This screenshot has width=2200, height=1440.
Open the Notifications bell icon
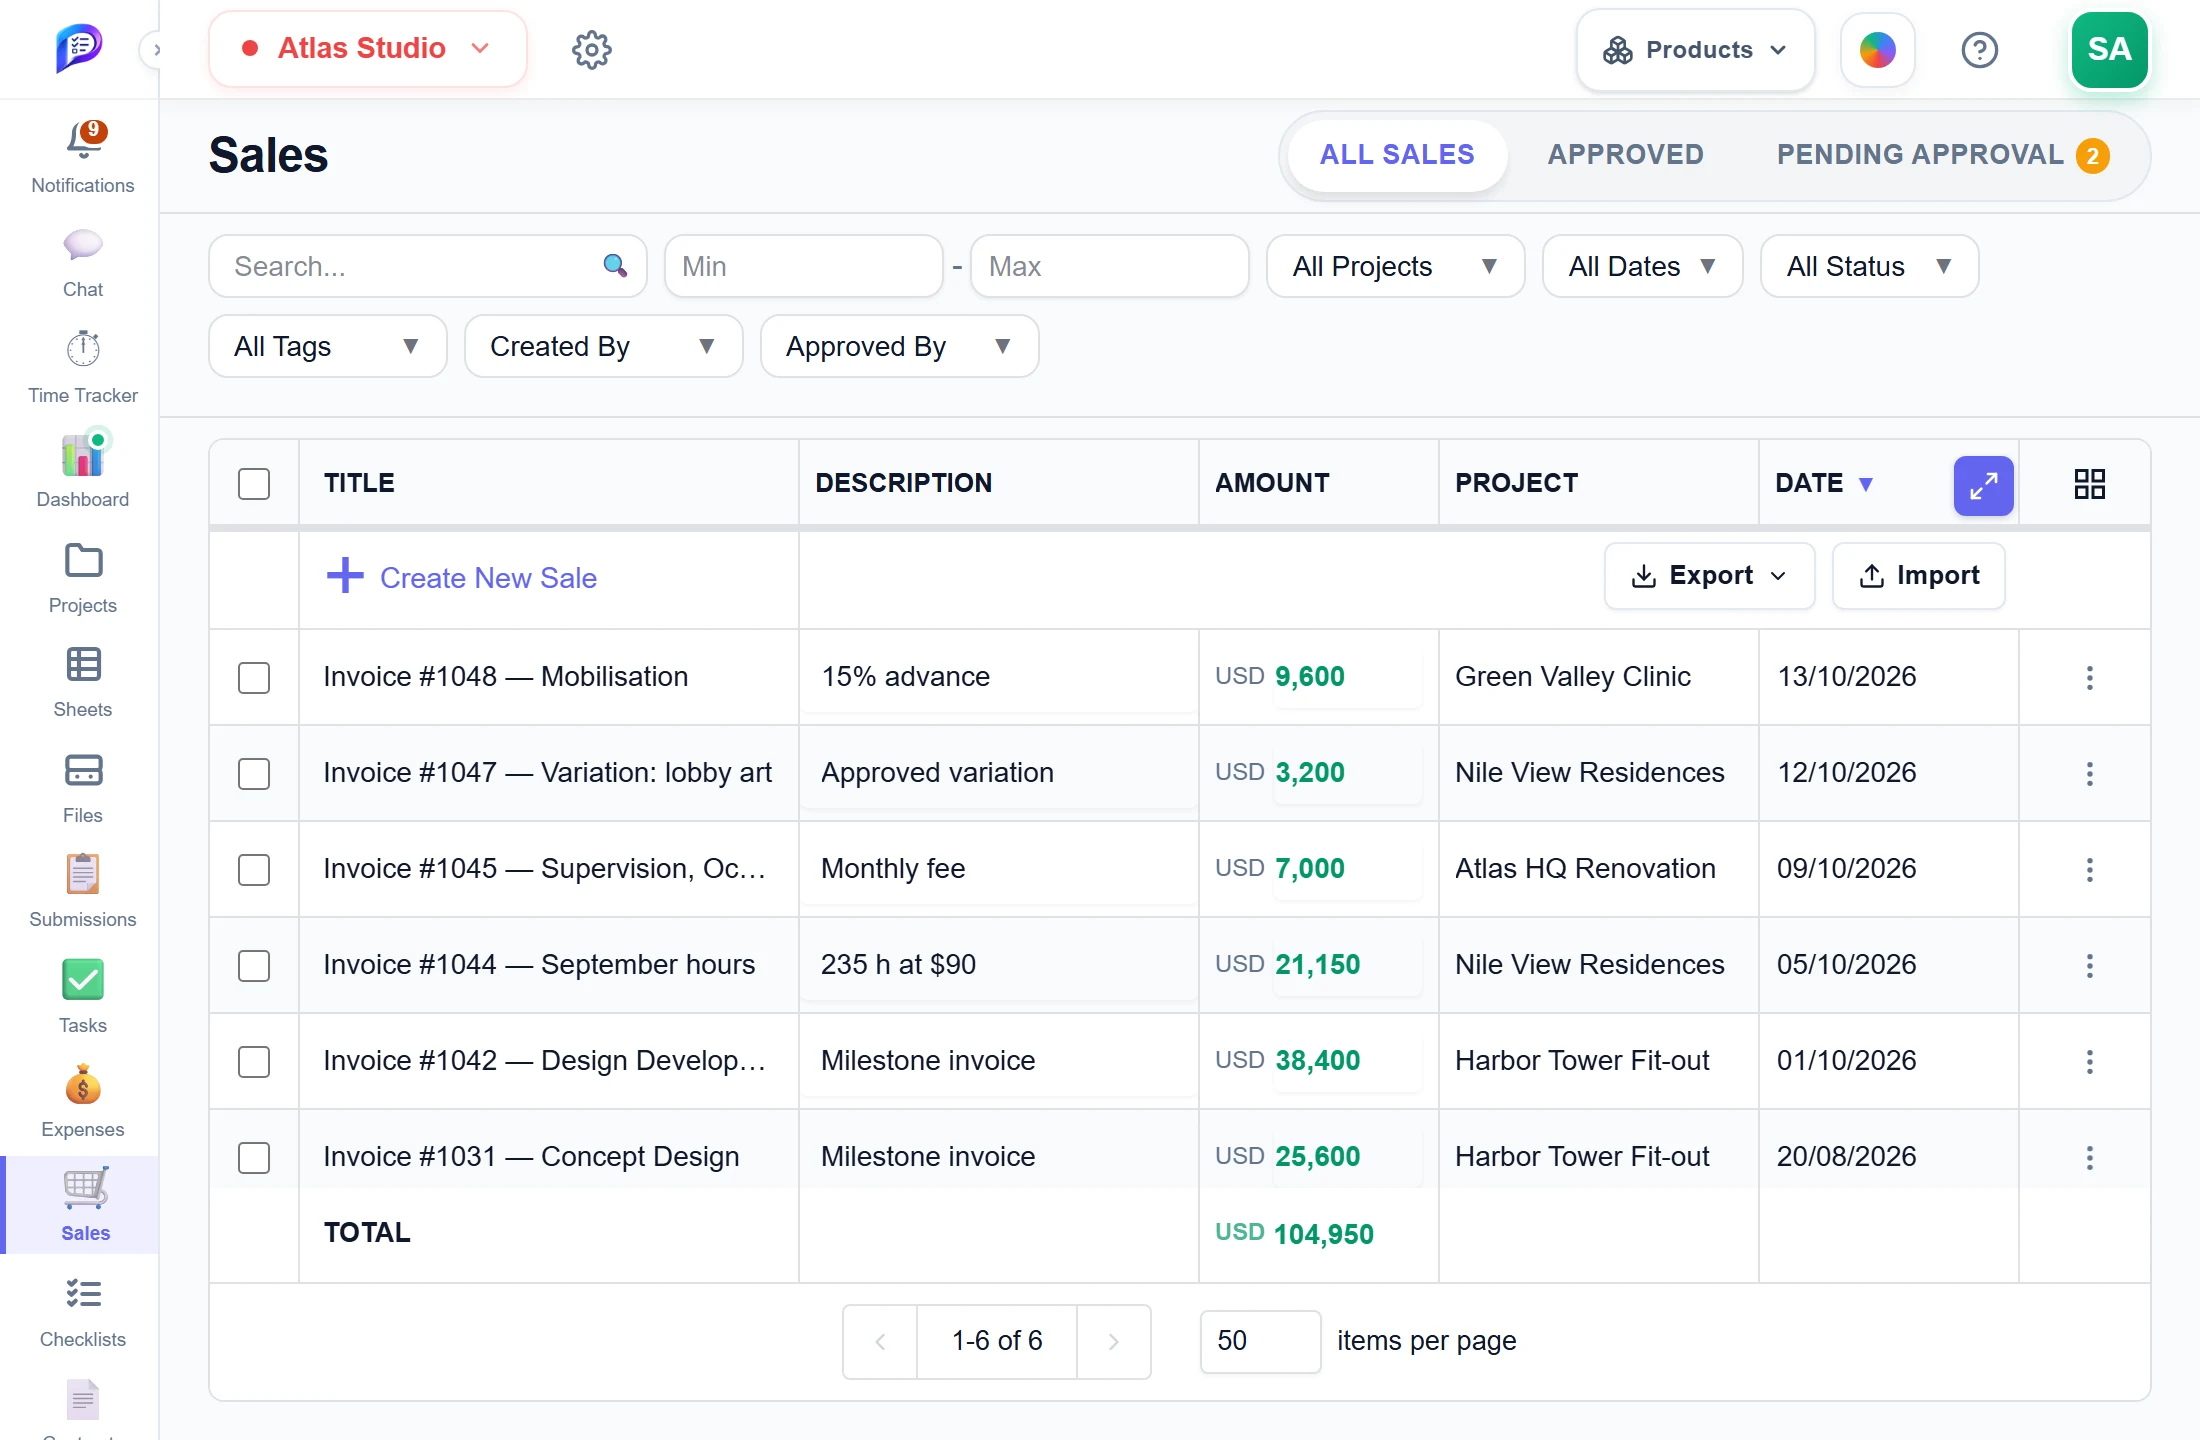[x=84, y=141]
